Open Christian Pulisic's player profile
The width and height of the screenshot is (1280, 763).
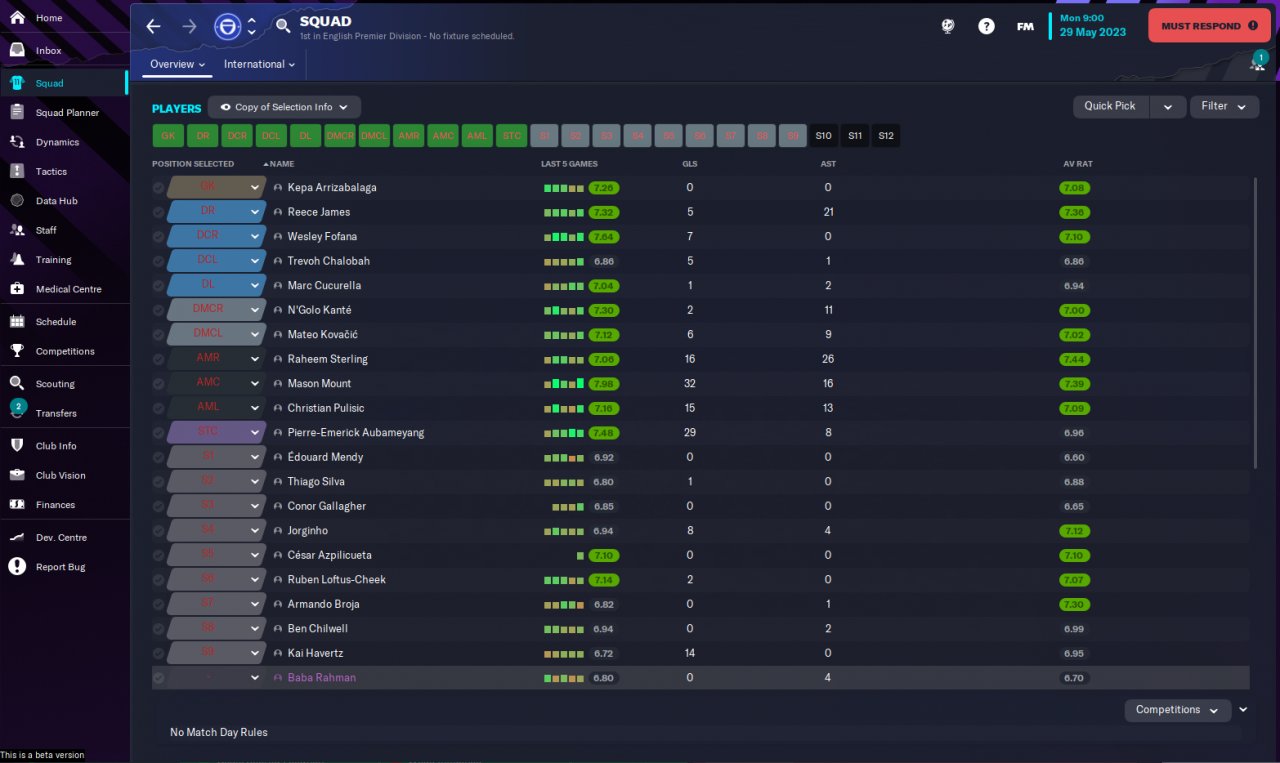326,408
